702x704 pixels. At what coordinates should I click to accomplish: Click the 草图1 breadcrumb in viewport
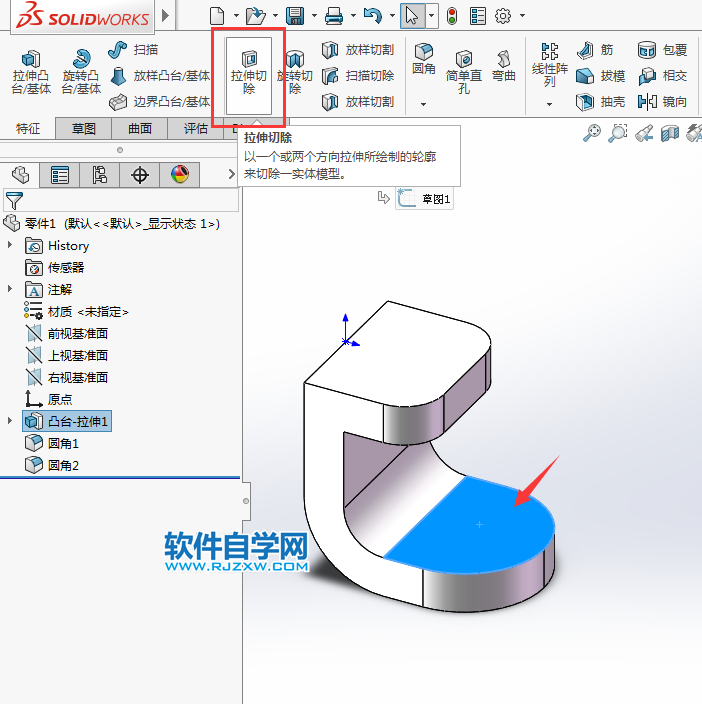click(x=425, y=198)
